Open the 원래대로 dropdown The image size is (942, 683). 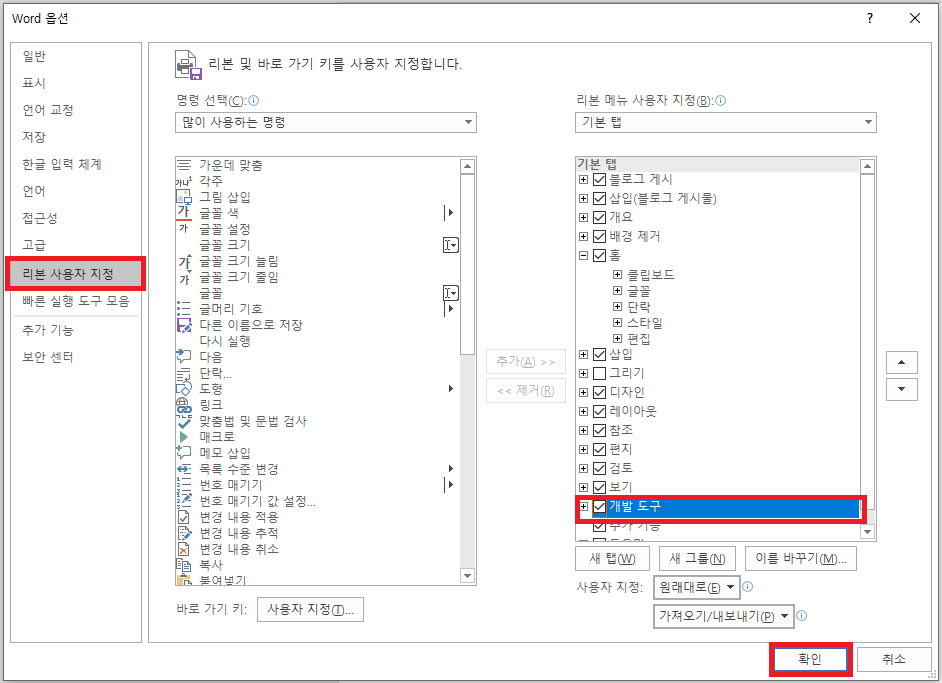coord(696,587)
